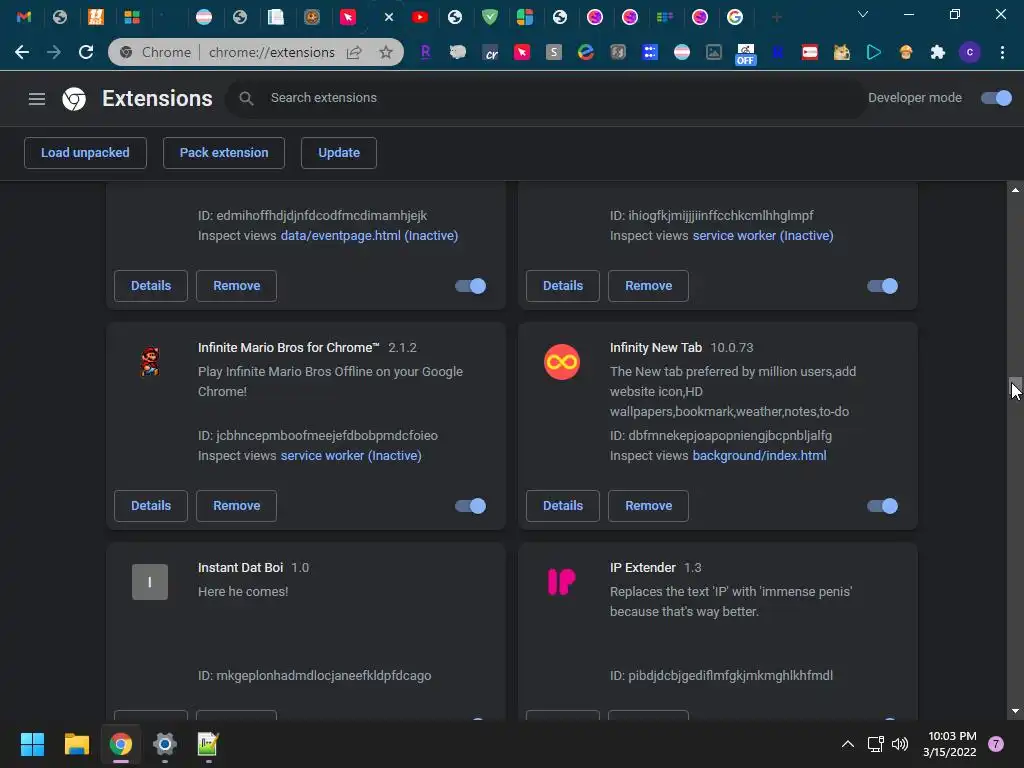Viewport: 1024px width, 768px height.
Task: Open Settings gear from taskbar
Action: point(165,744)
